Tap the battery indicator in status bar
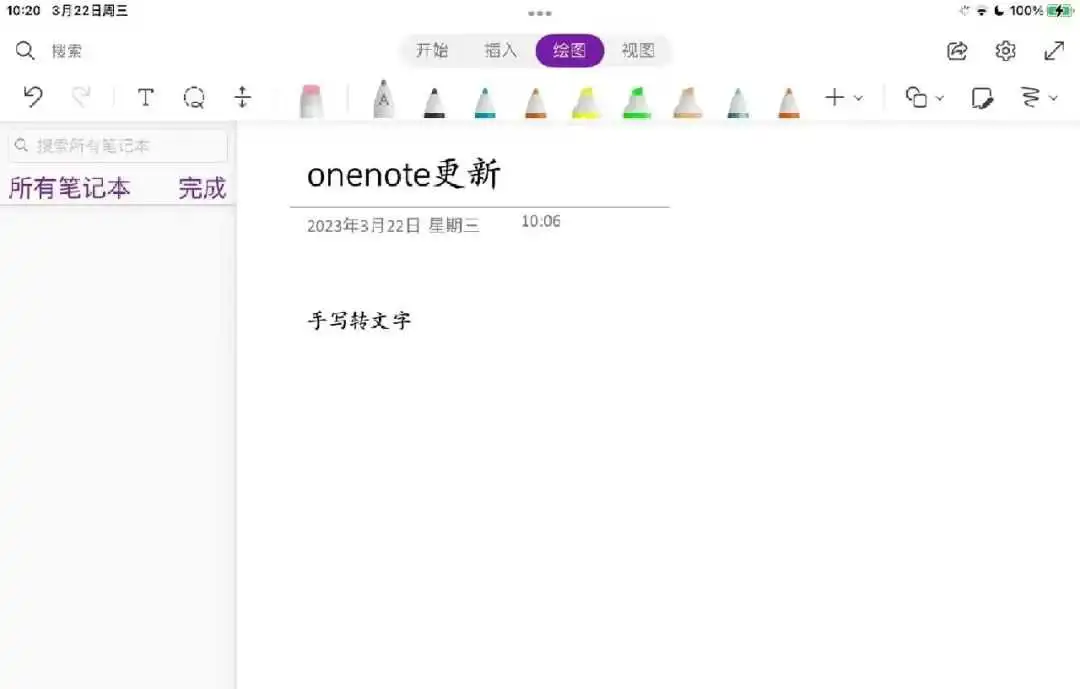Screen dimensions: 1080x689 click(x=1059, y=11)
